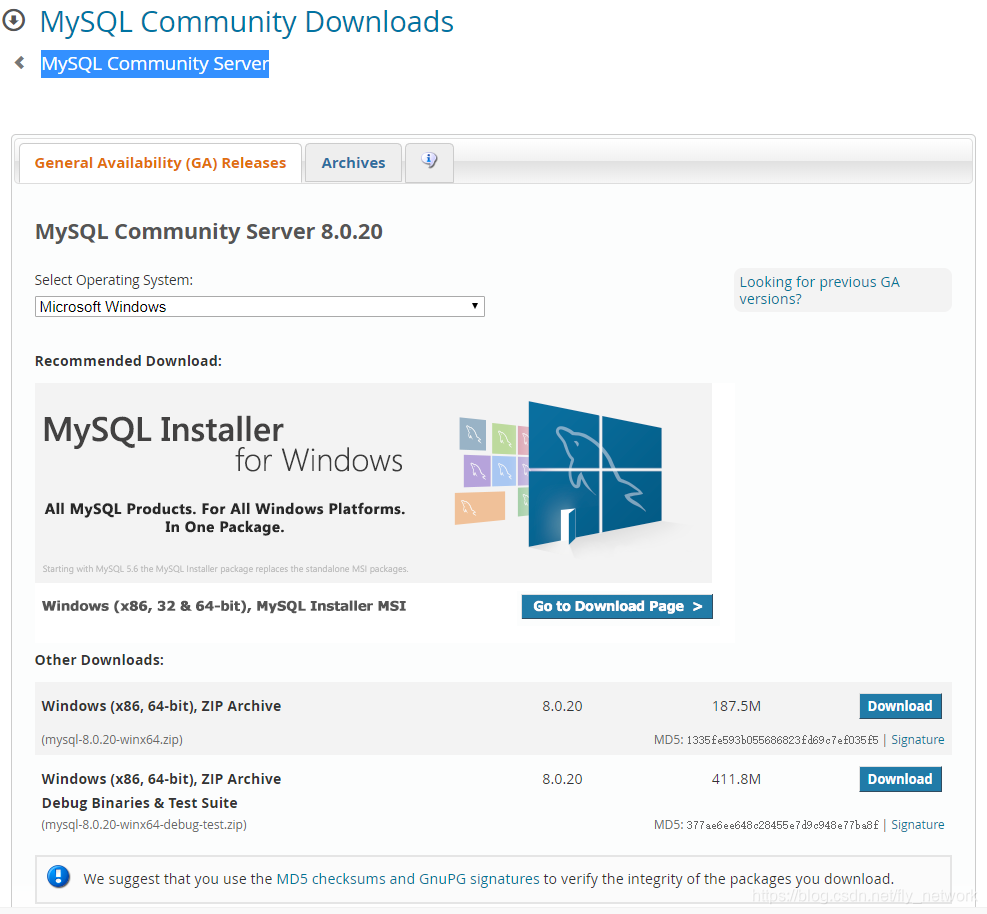This screenshot has height=914, width=987.
Task: Click the (mysql-8.0.20-winx64-debug-test.zip) filename text
Action: point(144,825)
